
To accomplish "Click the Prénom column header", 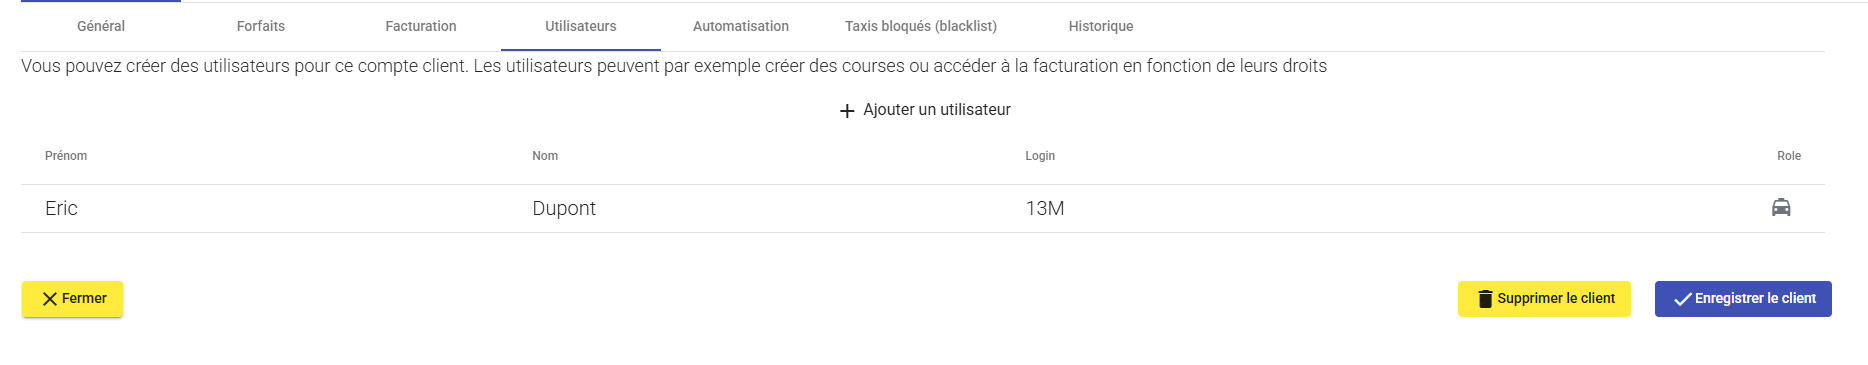I will 66,156.
